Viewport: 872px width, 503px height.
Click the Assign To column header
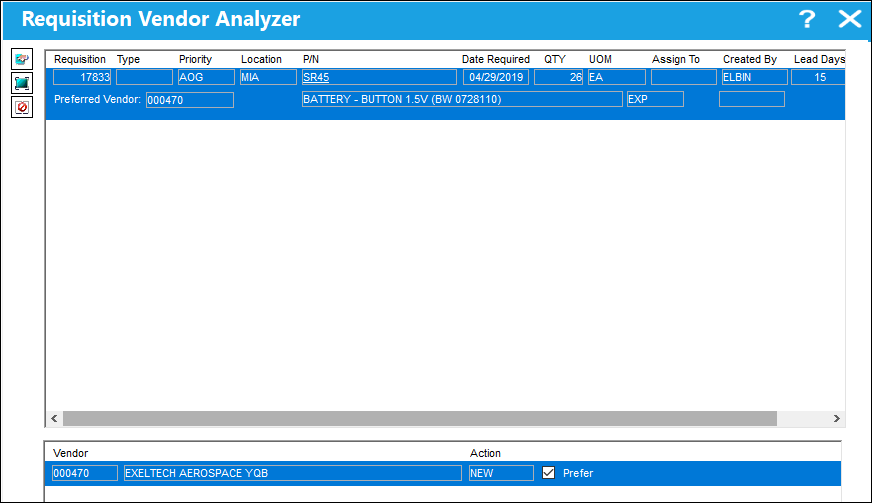[676, 60]
